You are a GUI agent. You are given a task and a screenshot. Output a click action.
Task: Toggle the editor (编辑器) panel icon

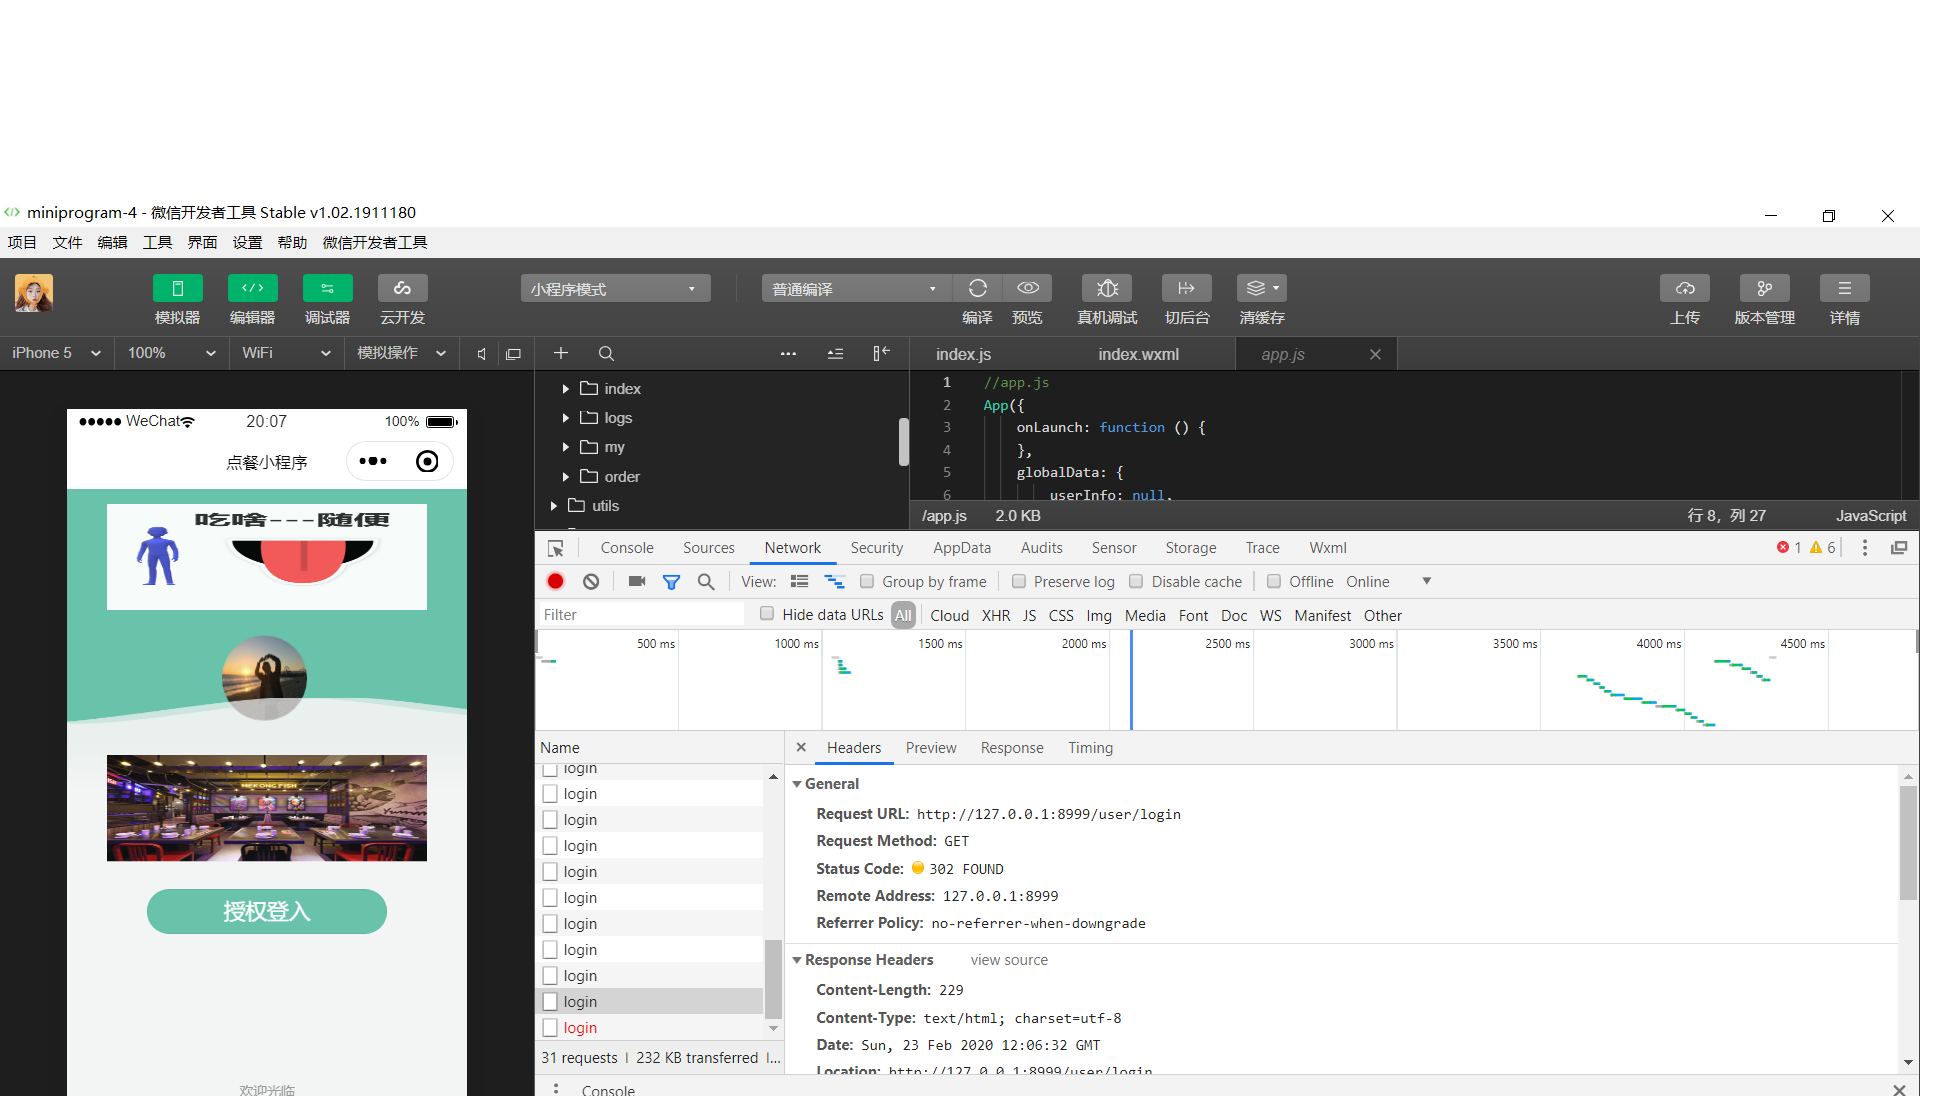pos(253,288)
